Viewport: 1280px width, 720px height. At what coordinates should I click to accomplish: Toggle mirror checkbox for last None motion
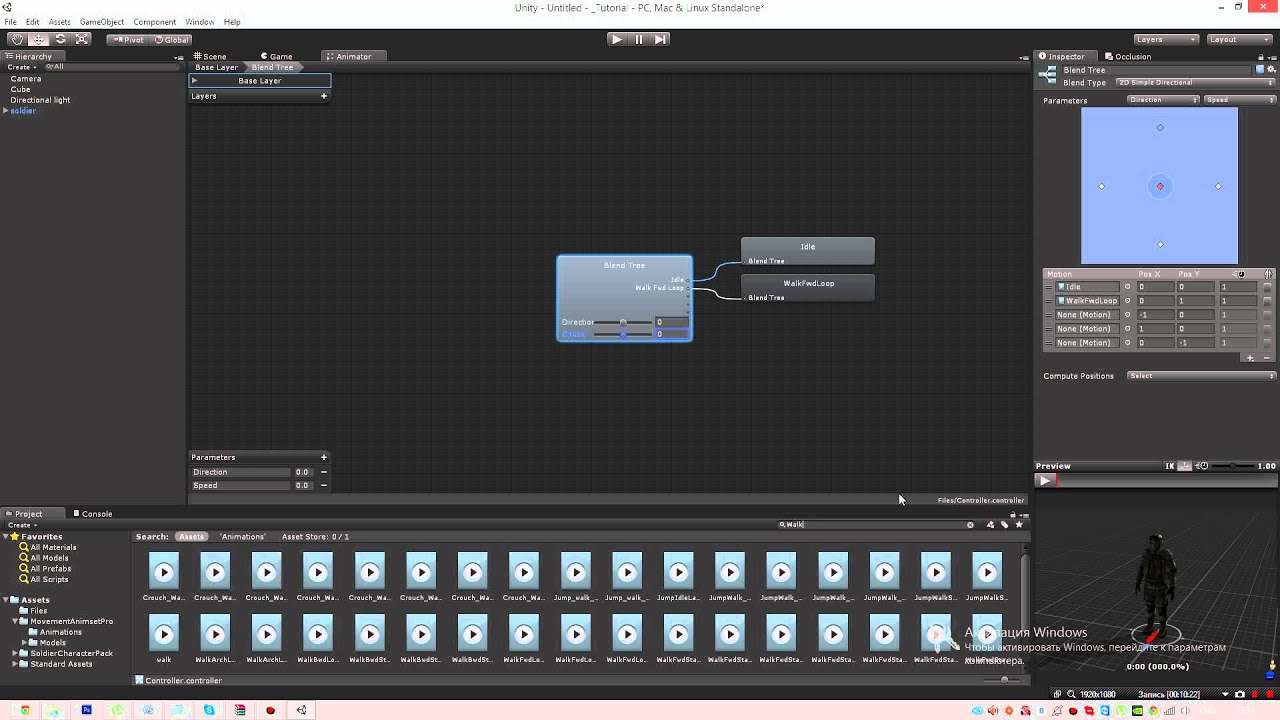click(x=1267, y=343)
